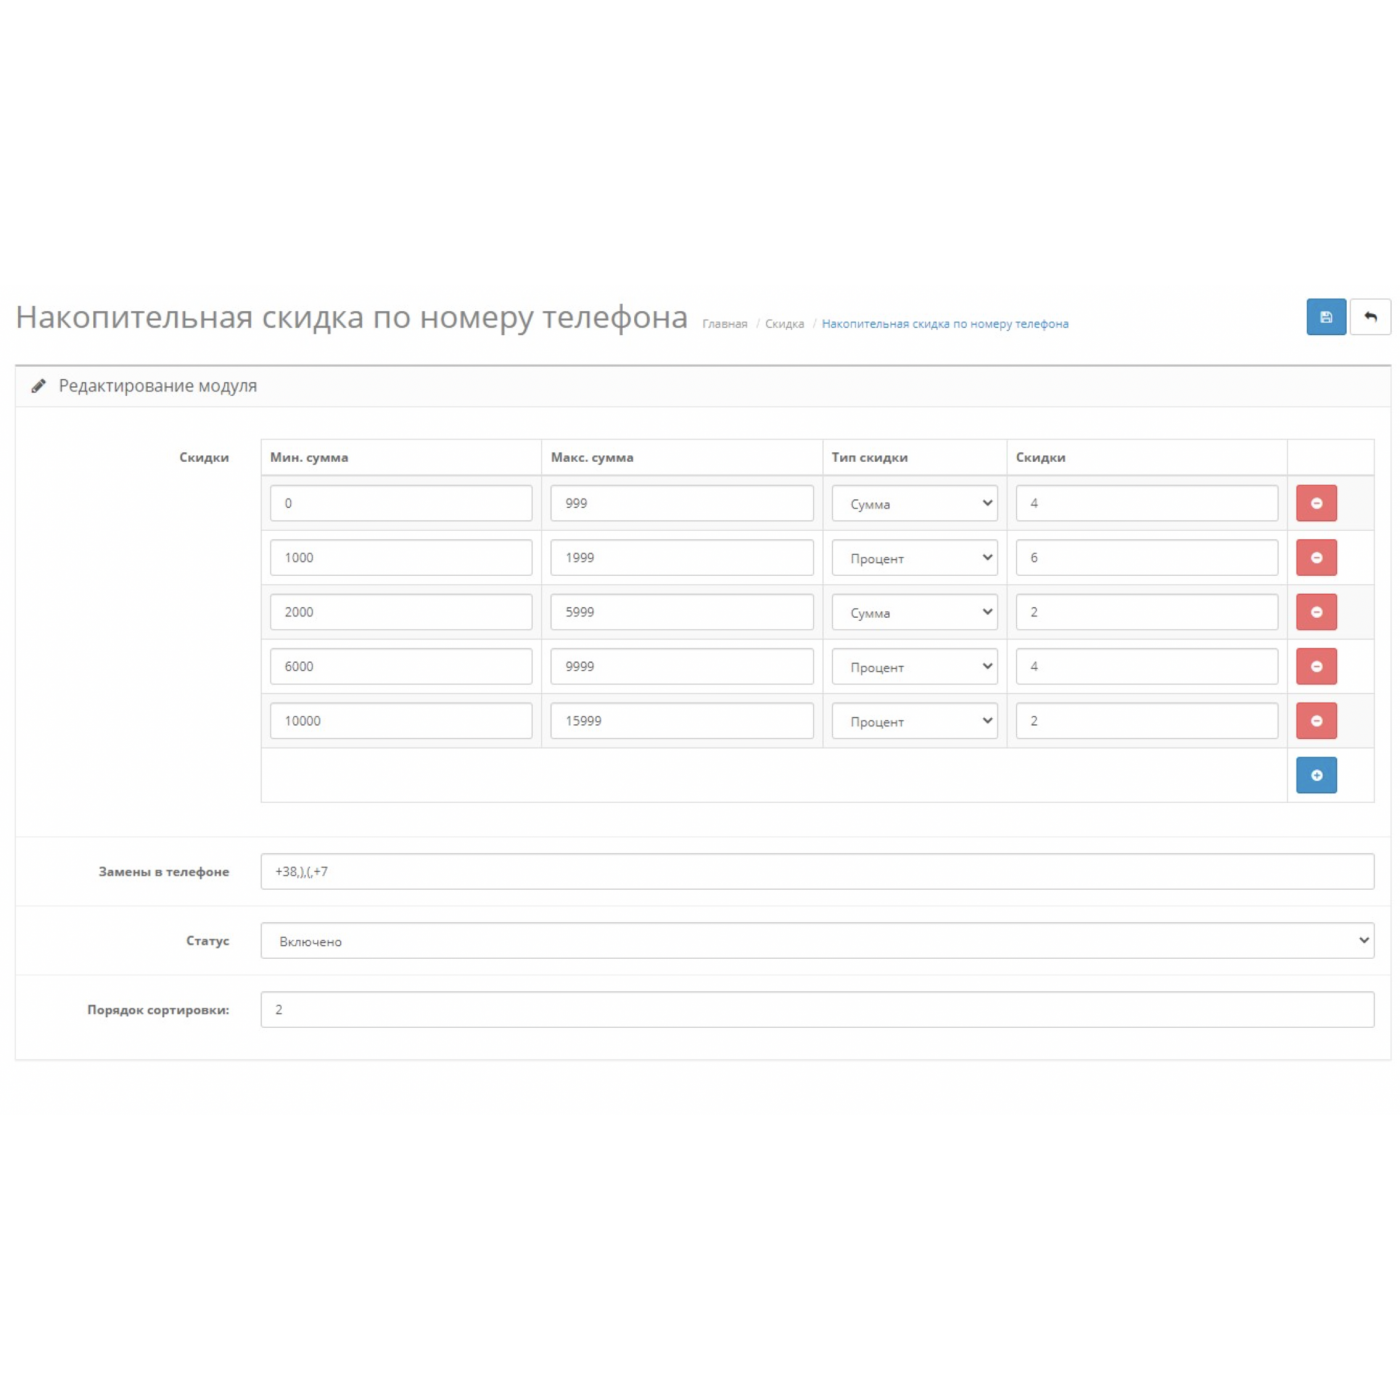Viewport: 1400px width, 1400px height.
Task: Click the Порядок сортировки input field
Action: point(817,1010)
